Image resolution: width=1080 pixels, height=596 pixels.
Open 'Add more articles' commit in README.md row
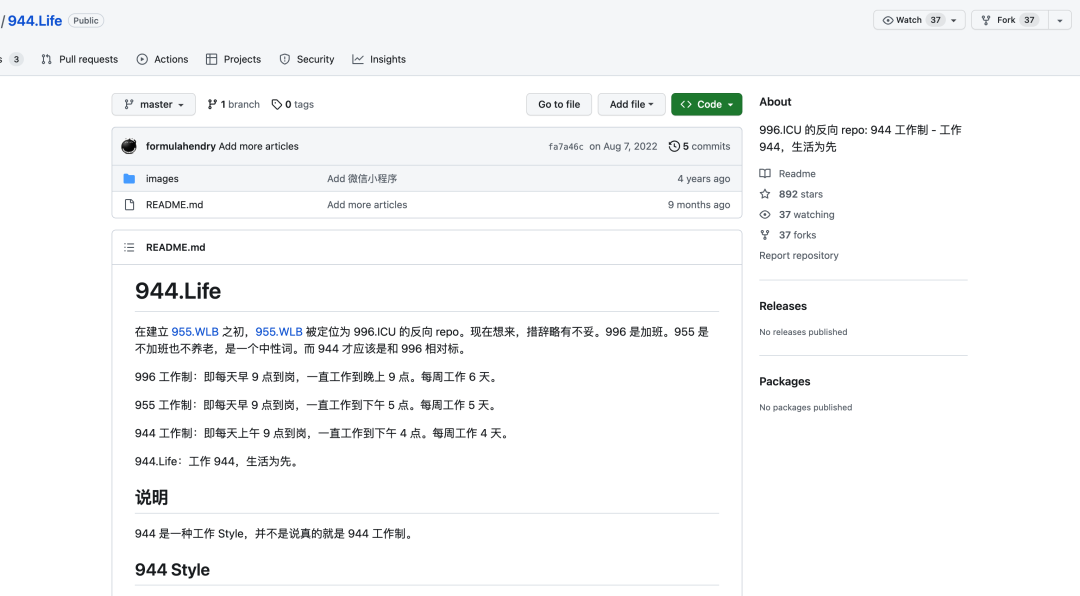click(x=367, y=205)
